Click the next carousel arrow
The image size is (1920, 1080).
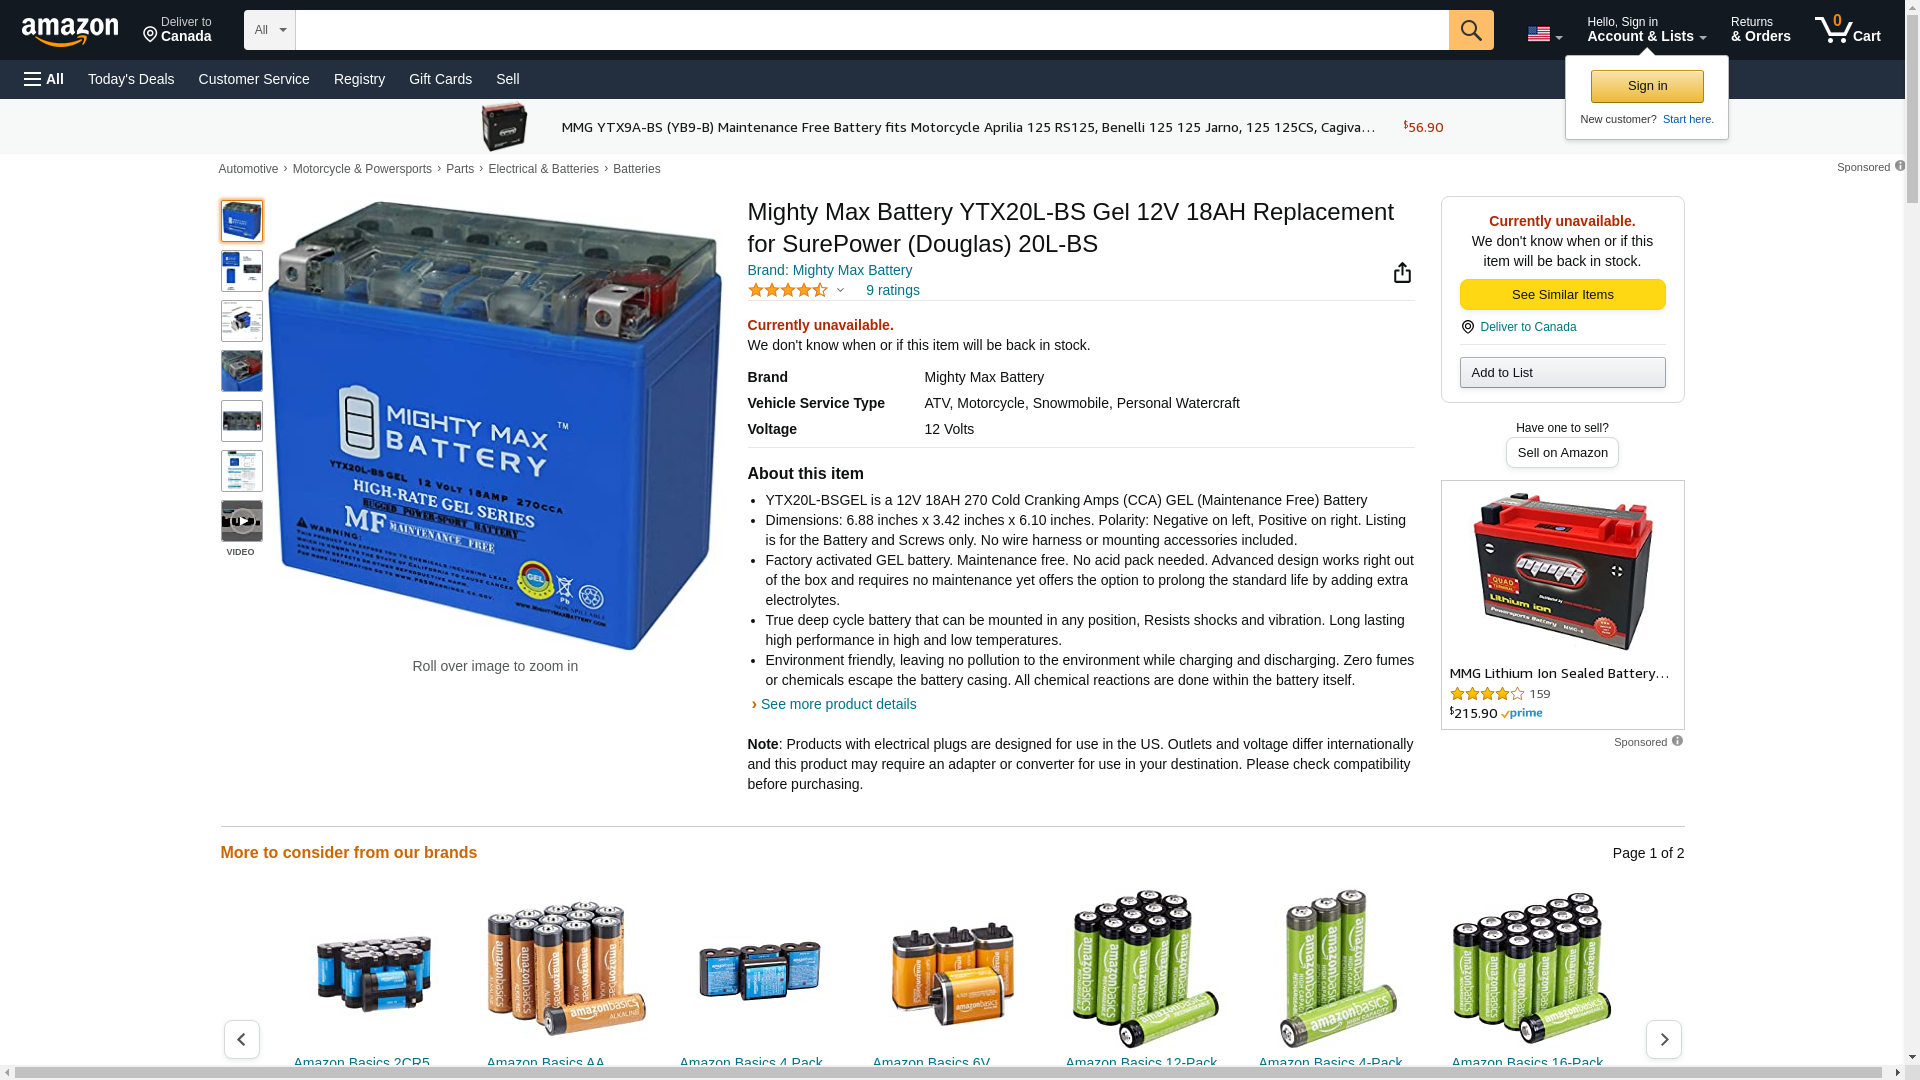pos(1663,1039)
